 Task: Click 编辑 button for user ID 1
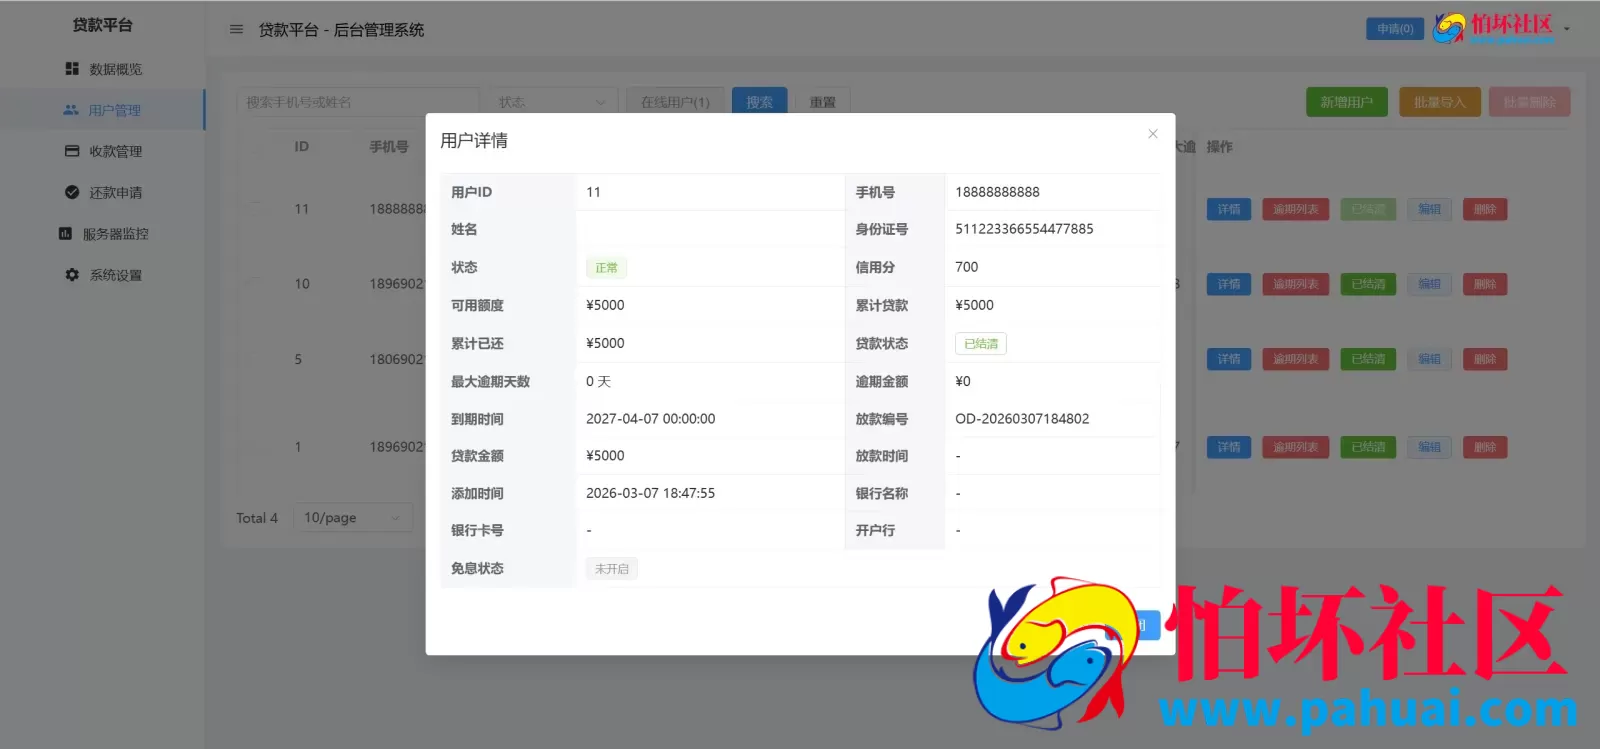pos(1429,447)
